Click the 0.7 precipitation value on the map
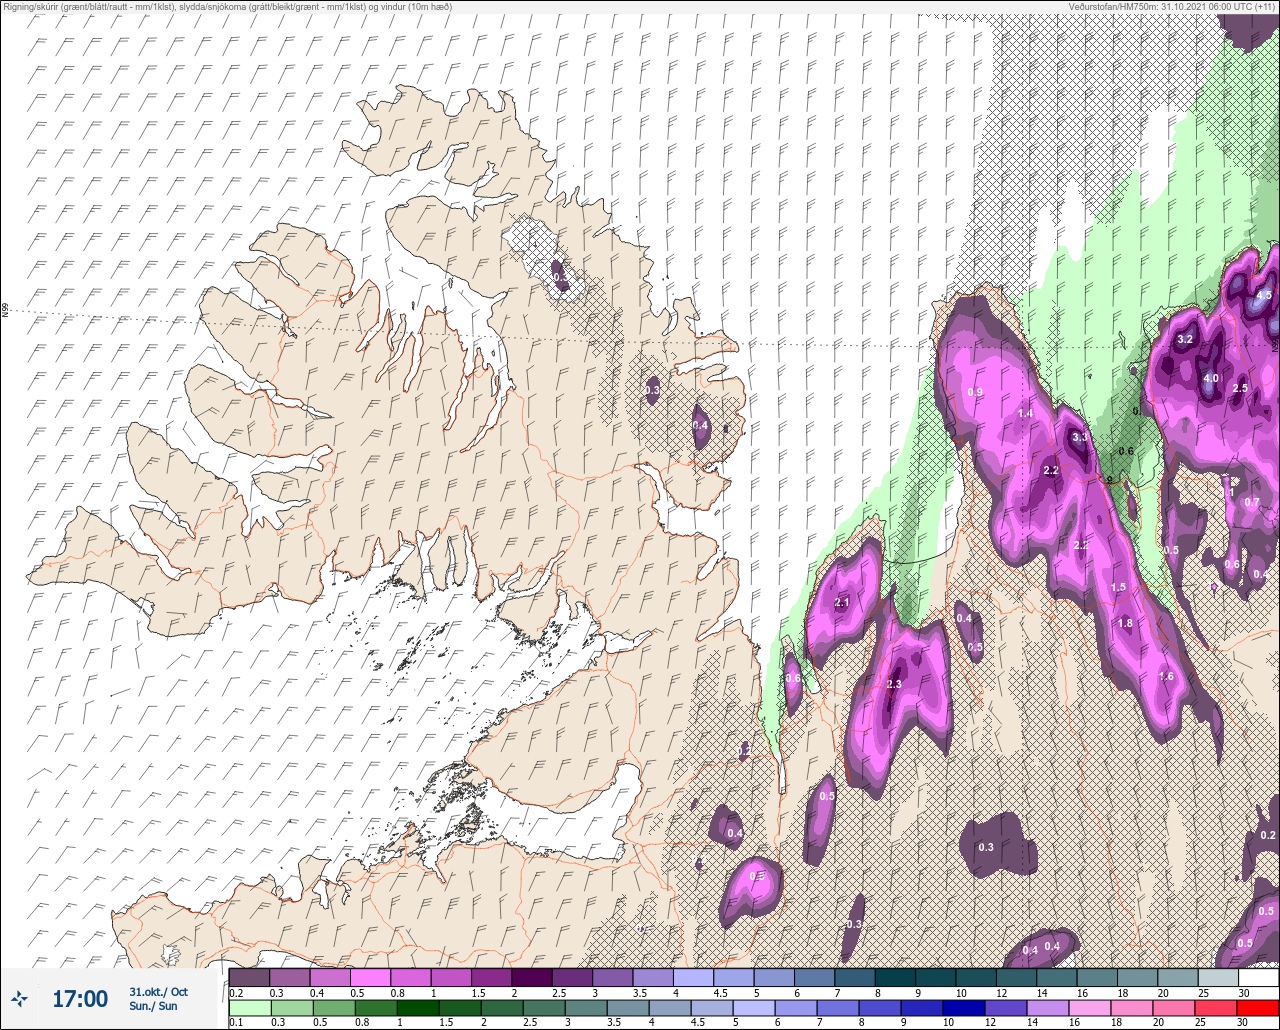 1252,503
